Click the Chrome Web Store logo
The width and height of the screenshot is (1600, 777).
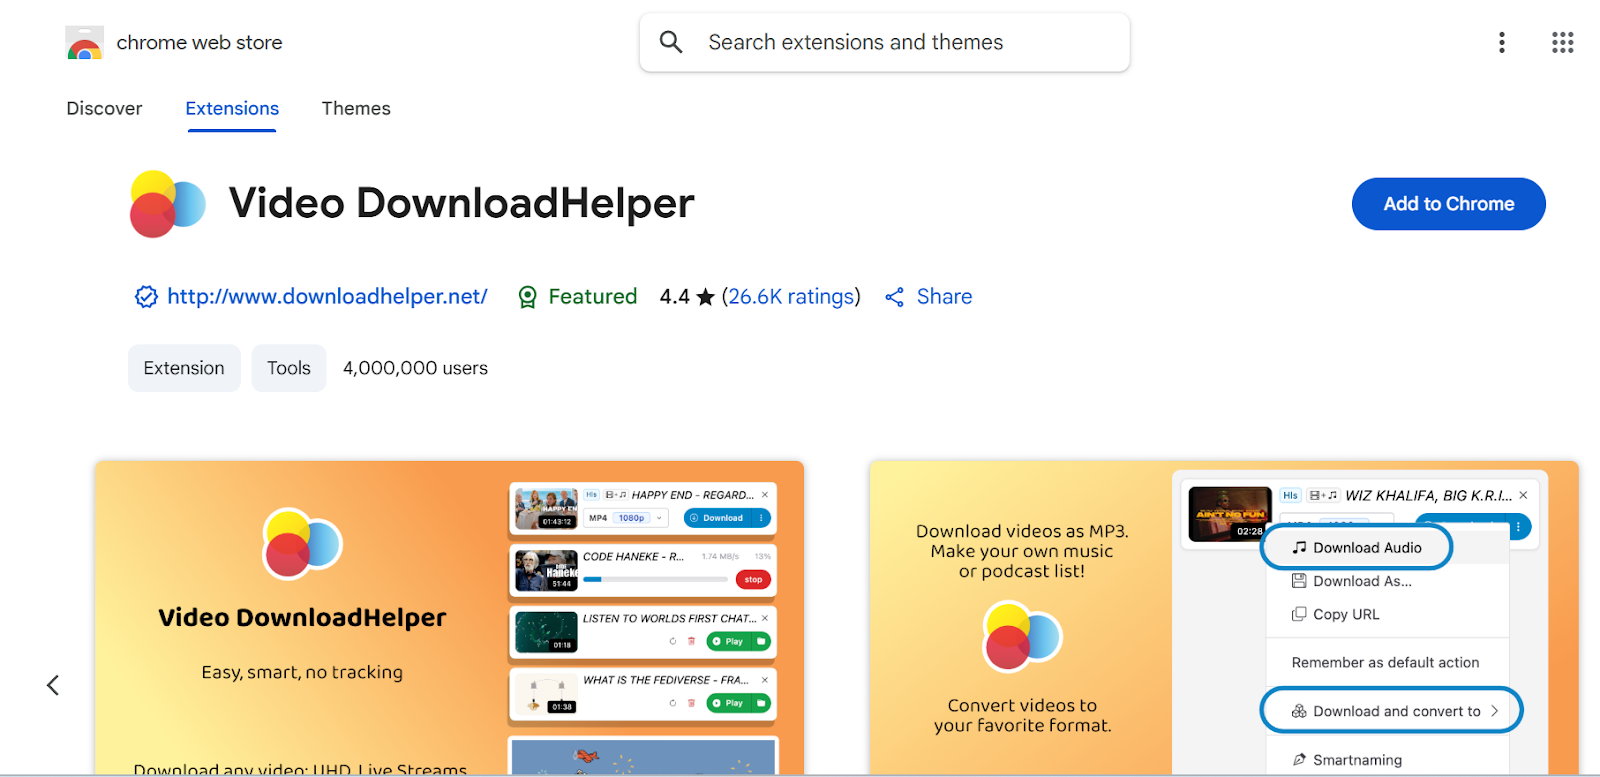(84, 43)
